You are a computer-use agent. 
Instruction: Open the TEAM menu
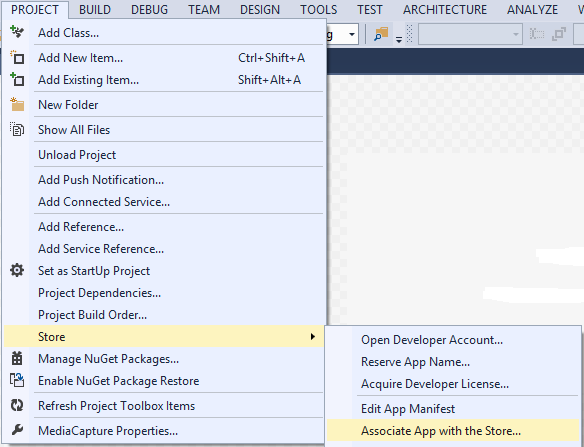point(204,9)
